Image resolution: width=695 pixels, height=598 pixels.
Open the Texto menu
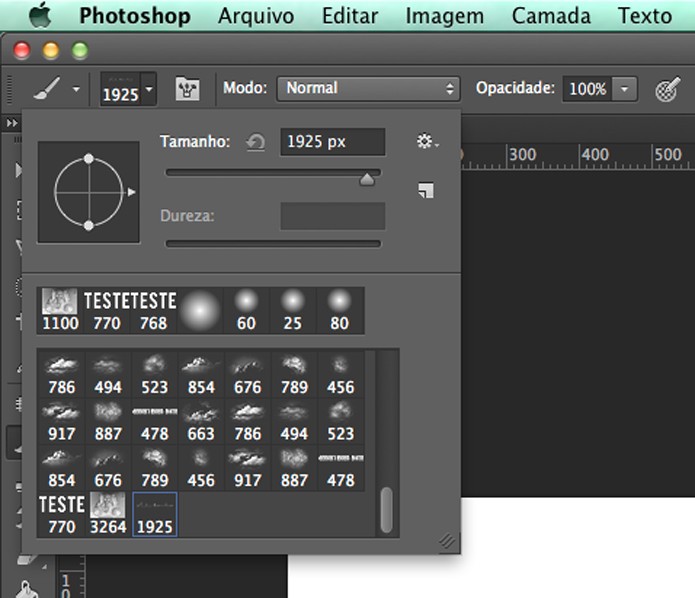645,16
